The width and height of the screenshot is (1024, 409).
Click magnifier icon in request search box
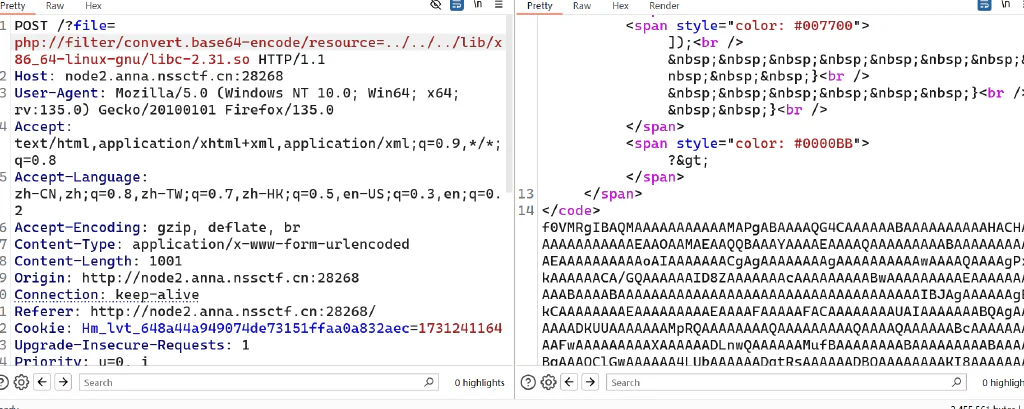coord(429,382)
